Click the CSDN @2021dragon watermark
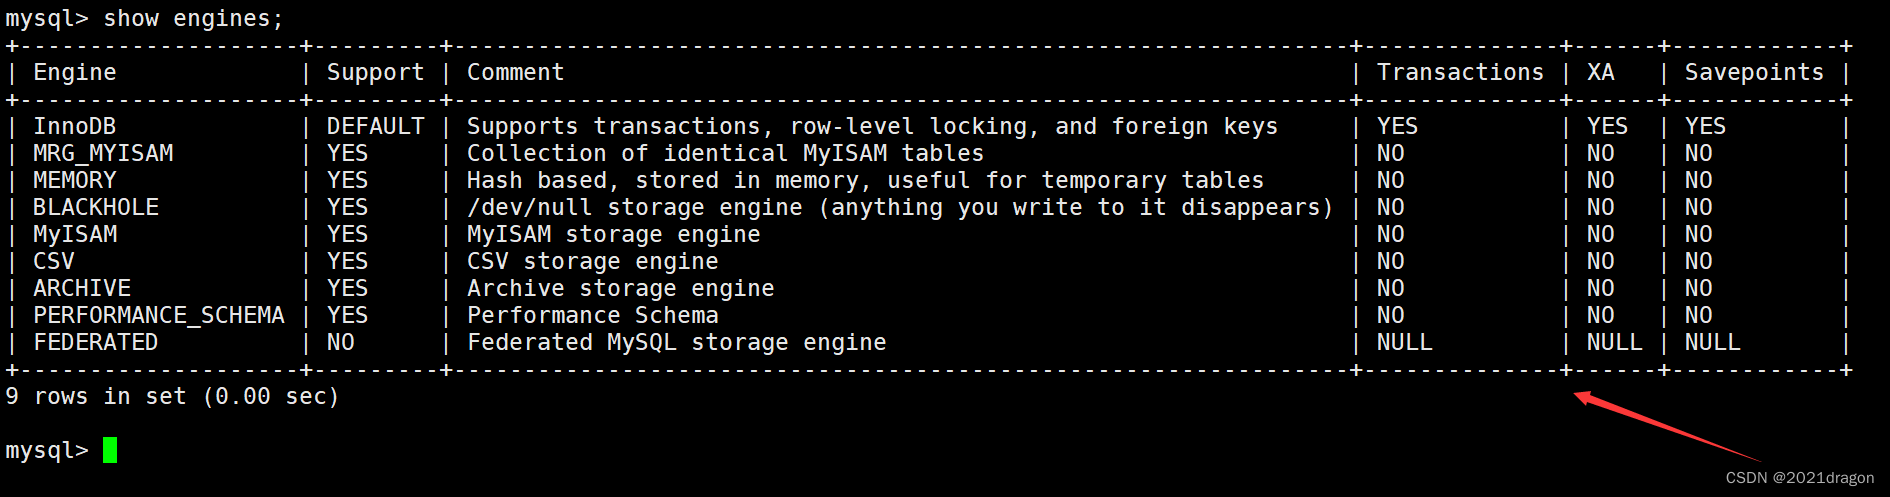This screenshot has width=1890, height=497. (x=1799, y=478)
